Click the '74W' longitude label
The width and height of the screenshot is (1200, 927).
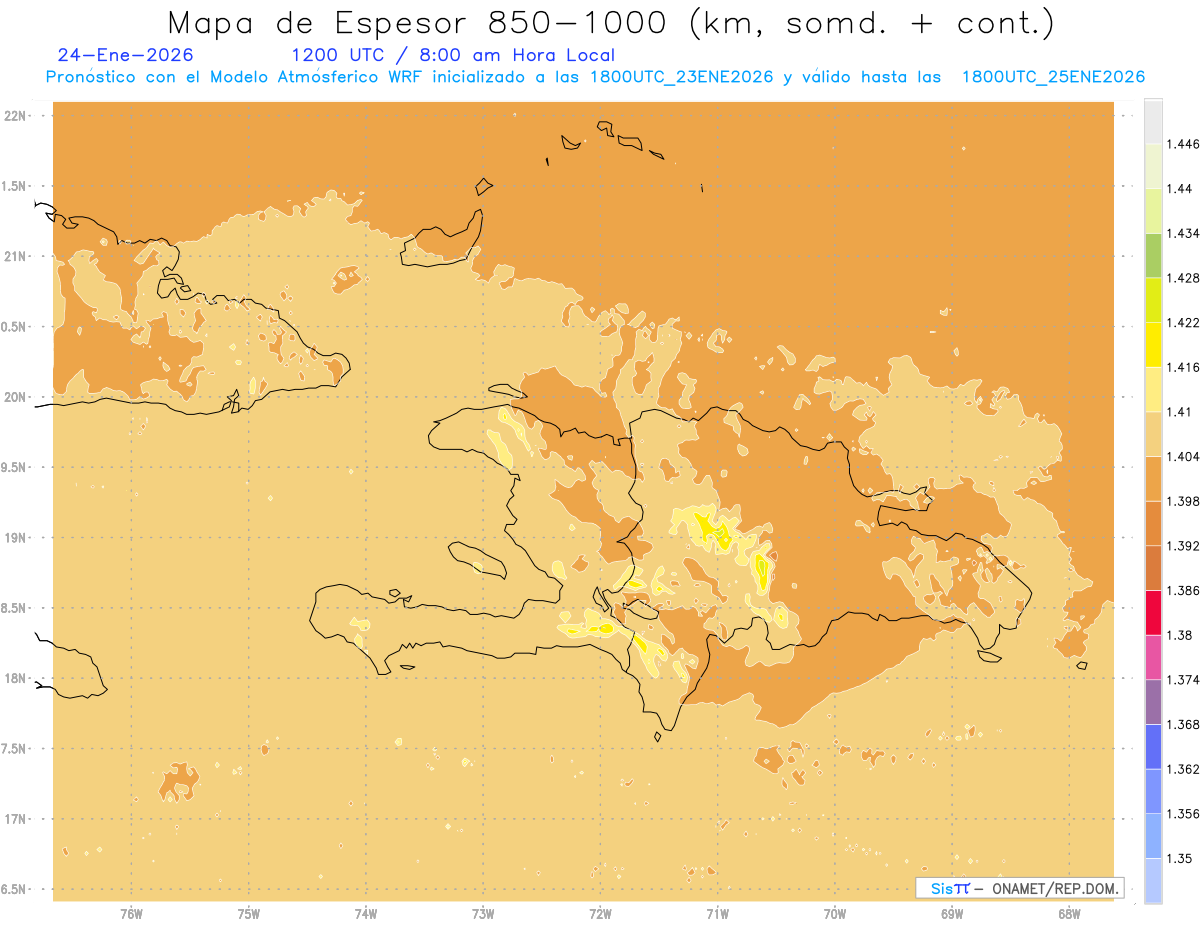[x=366, y=915]
